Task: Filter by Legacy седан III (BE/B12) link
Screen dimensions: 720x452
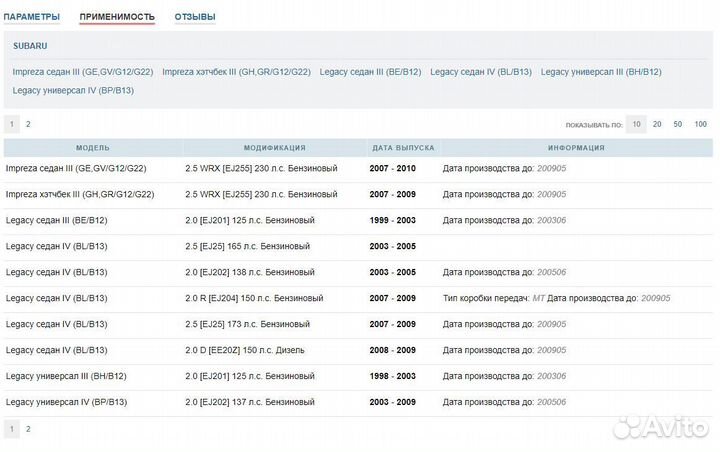Action: click(370, 72)
